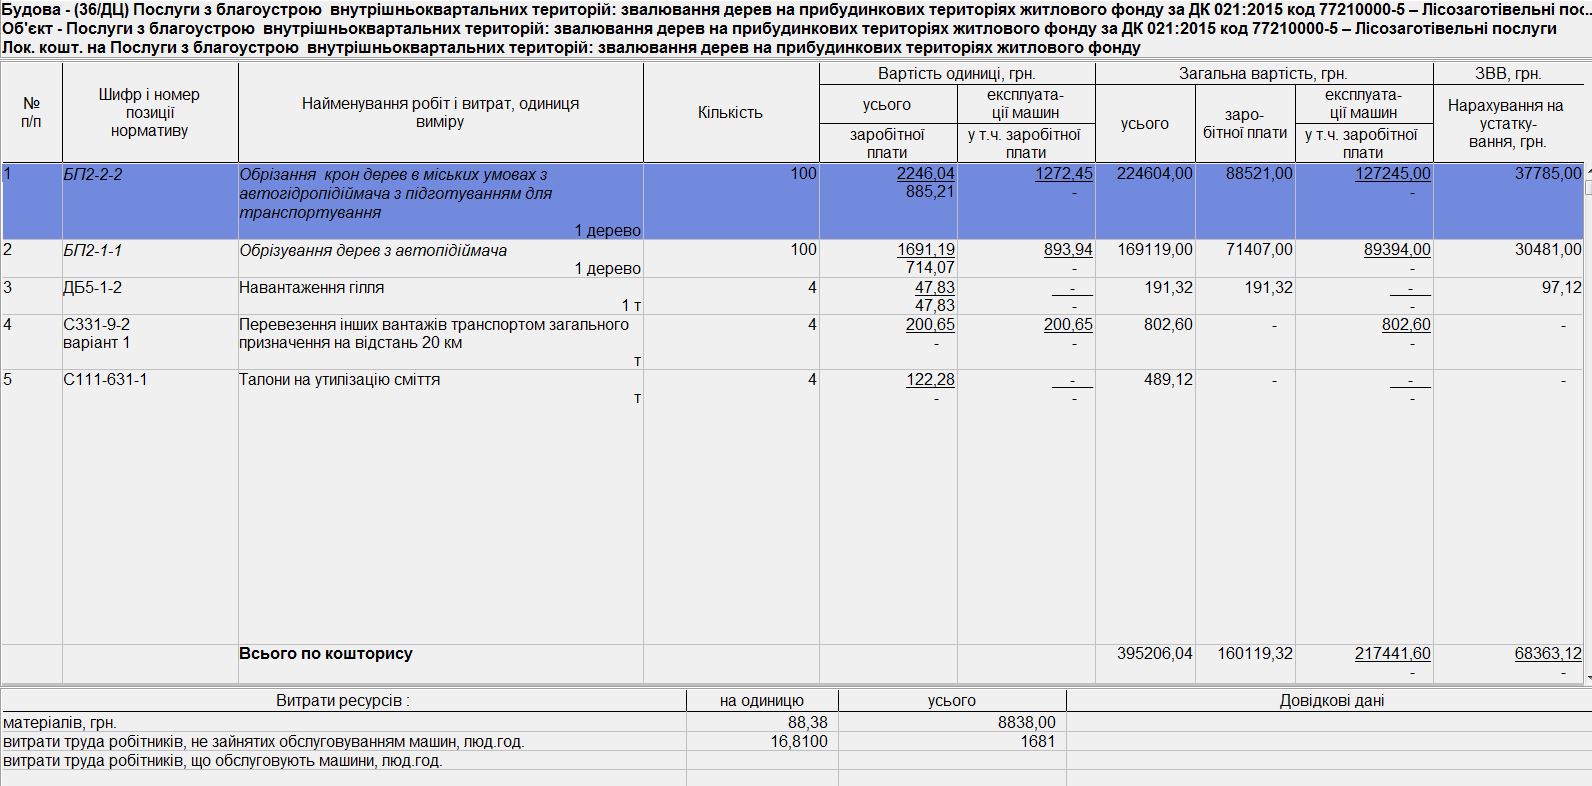Select the machine total 89394,00
Screen dimensions: 1592x786
[1397, 250]
